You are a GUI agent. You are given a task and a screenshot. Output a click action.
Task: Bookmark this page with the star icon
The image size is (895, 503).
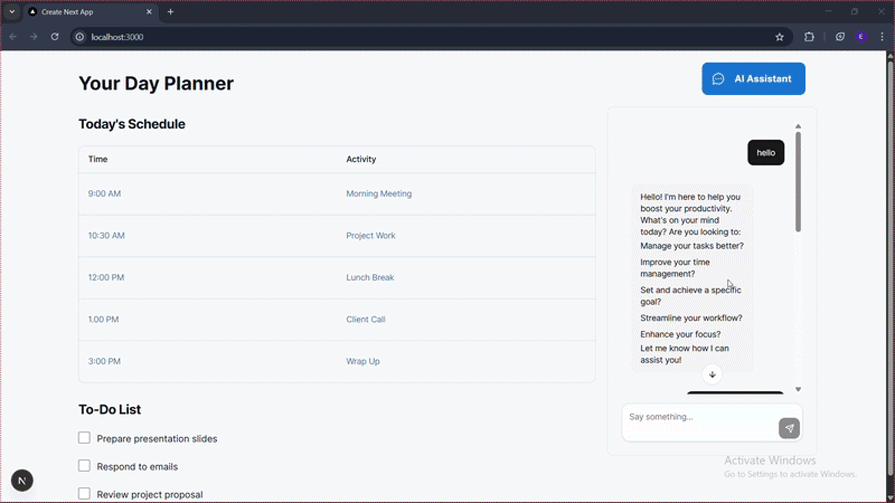pos(780,37)
